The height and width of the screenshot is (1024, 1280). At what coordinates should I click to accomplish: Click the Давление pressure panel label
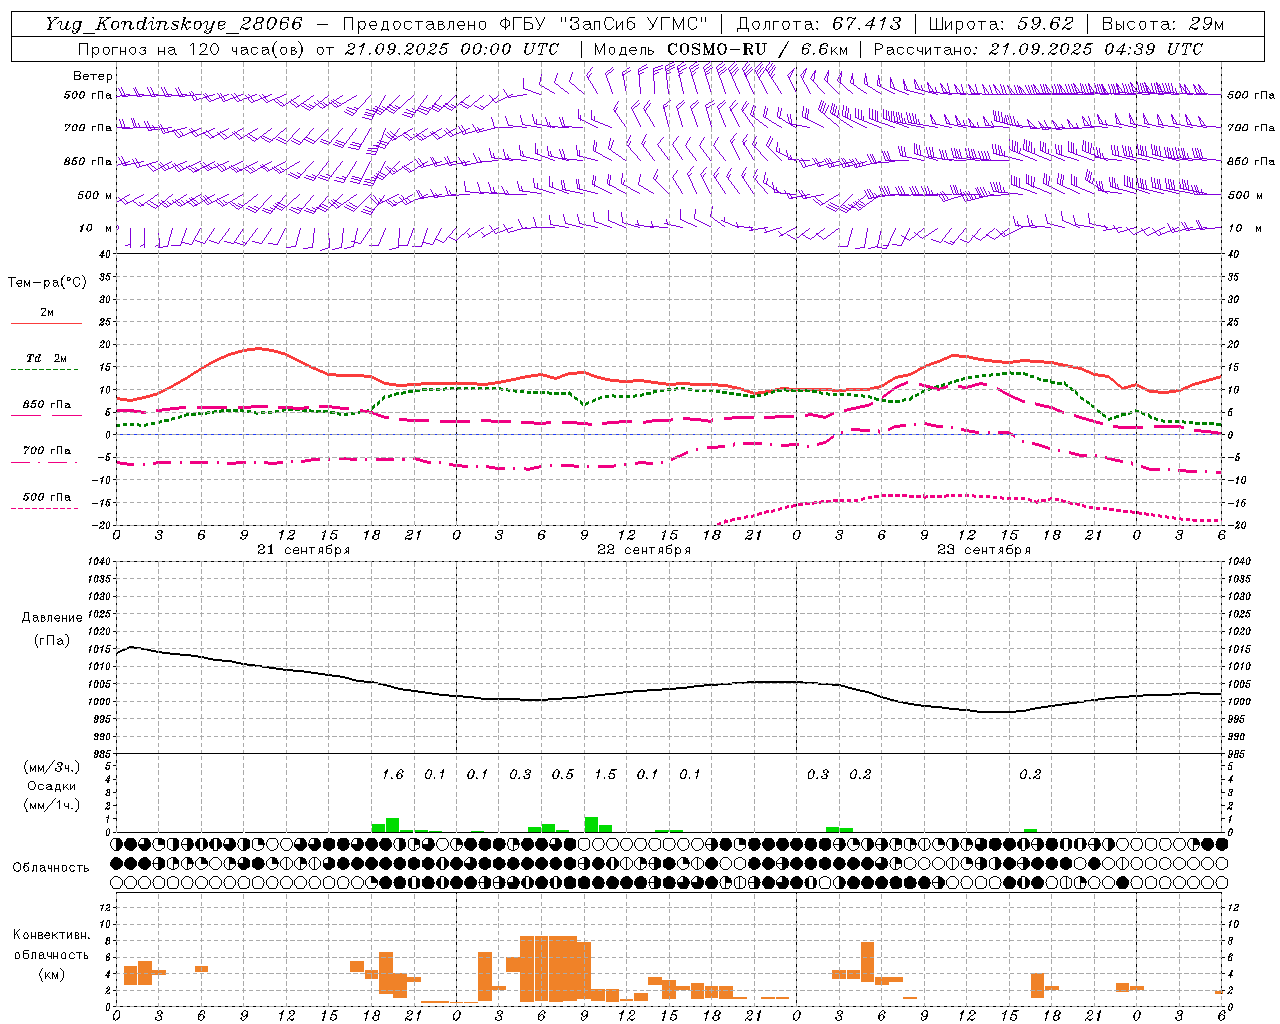click(52, 618)
